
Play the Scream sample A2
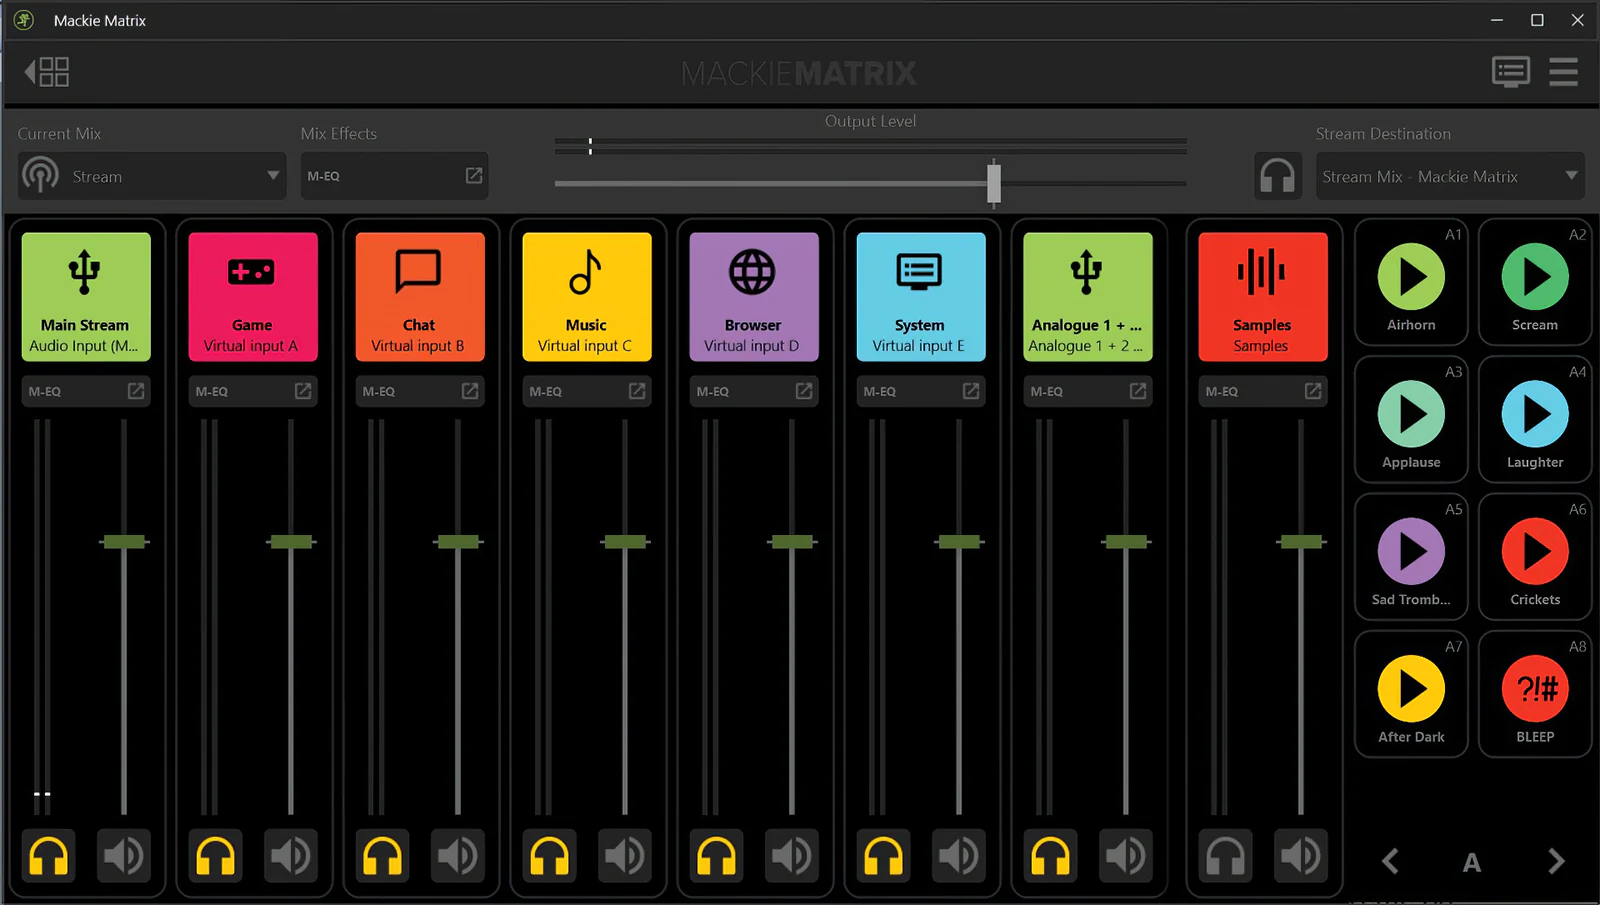click(x=1535, y=277)
